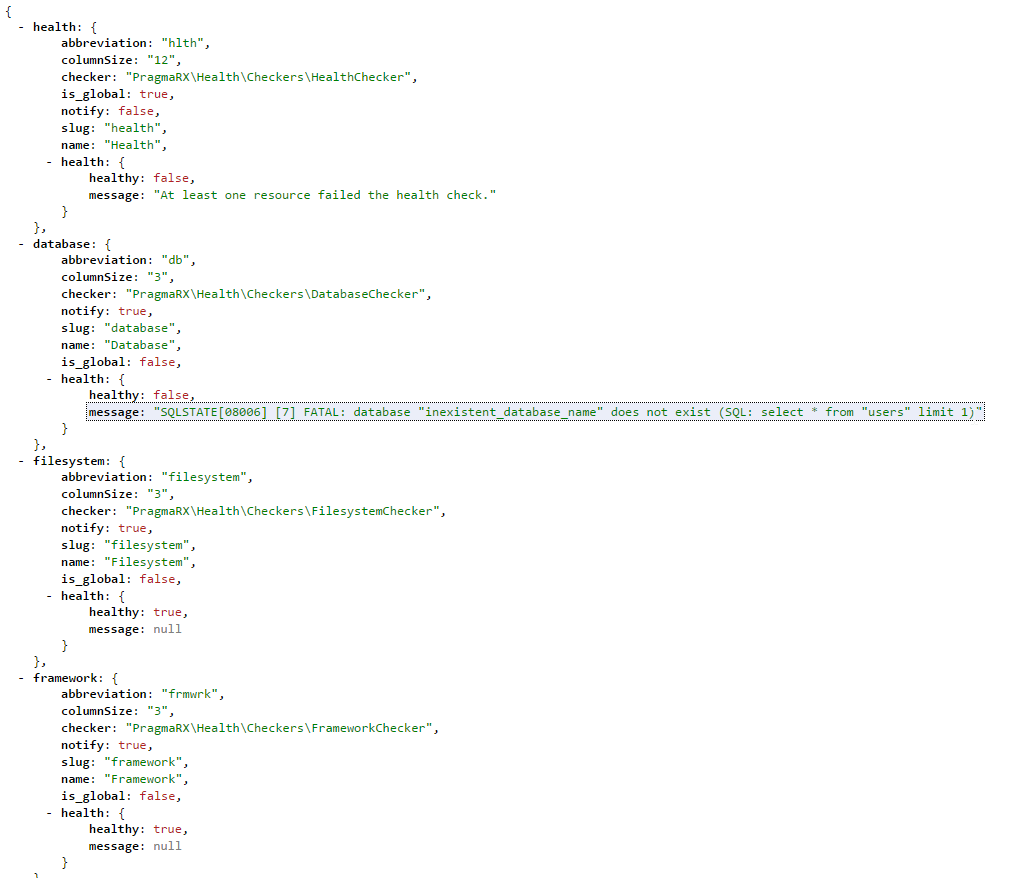Collapse the health object under filesystem
This screenshot has width=1011, height=878.
[49, 596]
